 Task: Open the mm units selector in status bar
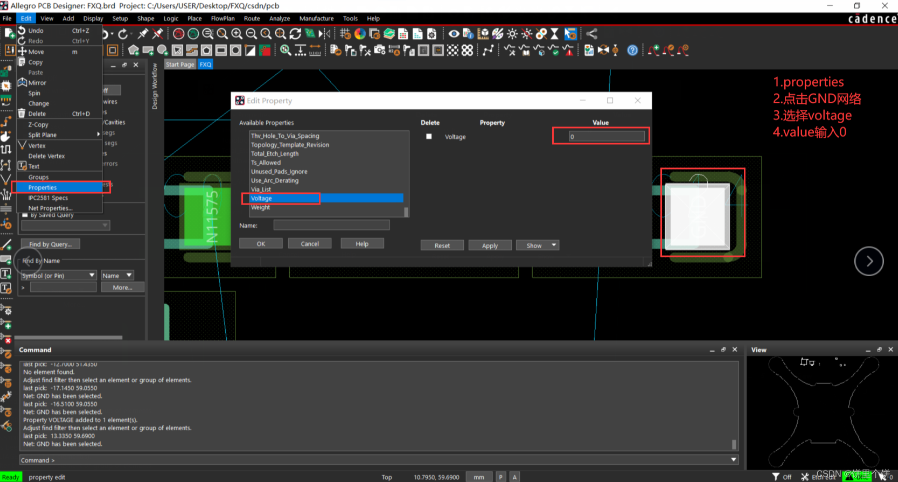tap(479, 477)
